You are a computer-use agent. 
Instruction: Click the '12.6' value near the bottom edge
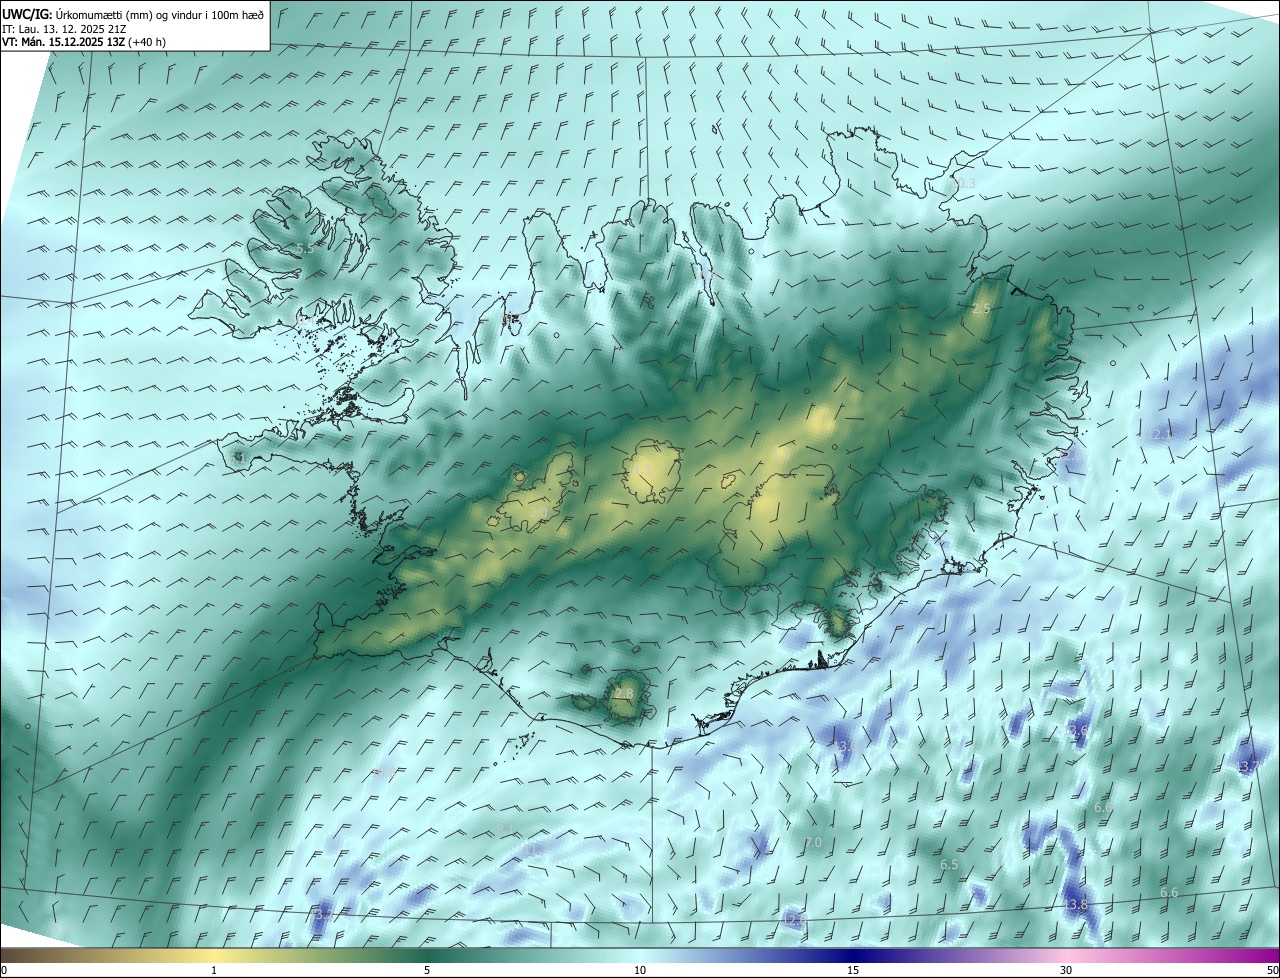tap(794, 919)
